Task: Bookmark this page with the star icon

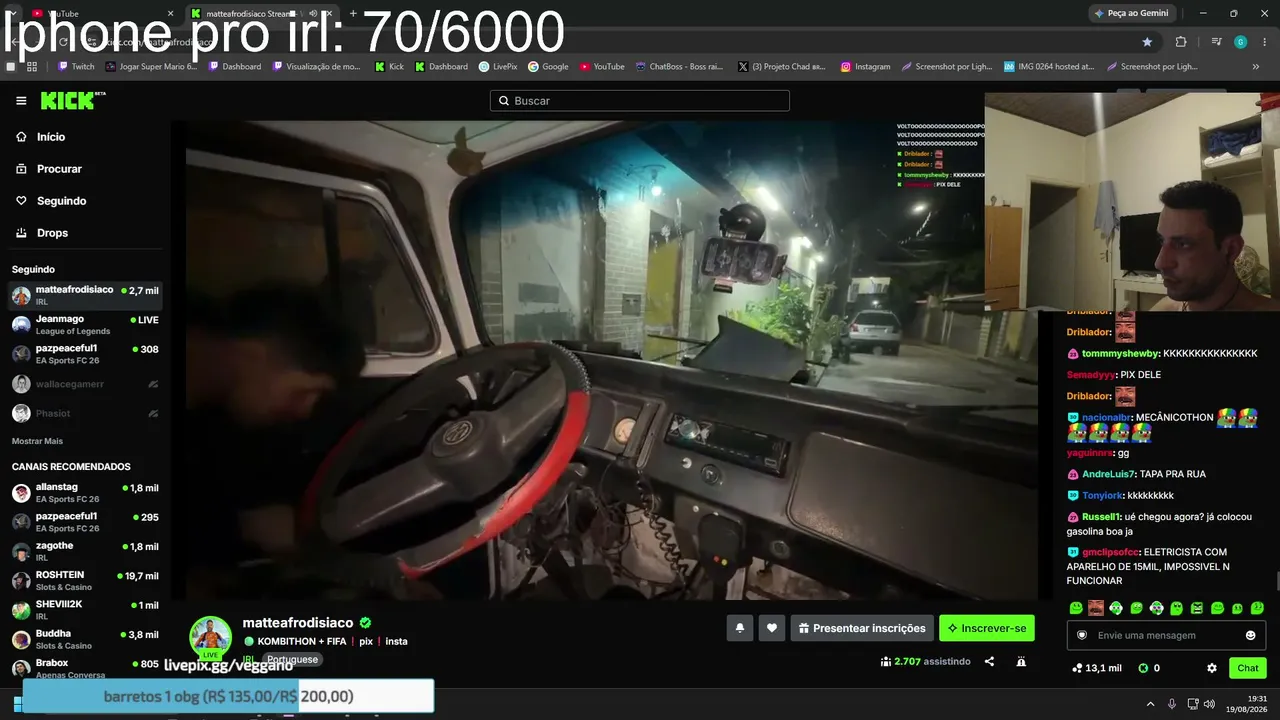Action: [x=1147, y=42]
